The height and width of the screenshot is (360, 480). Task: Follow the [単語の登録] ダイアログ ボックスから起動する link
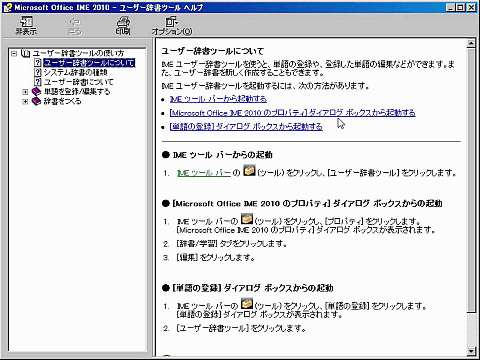(246, 127)
